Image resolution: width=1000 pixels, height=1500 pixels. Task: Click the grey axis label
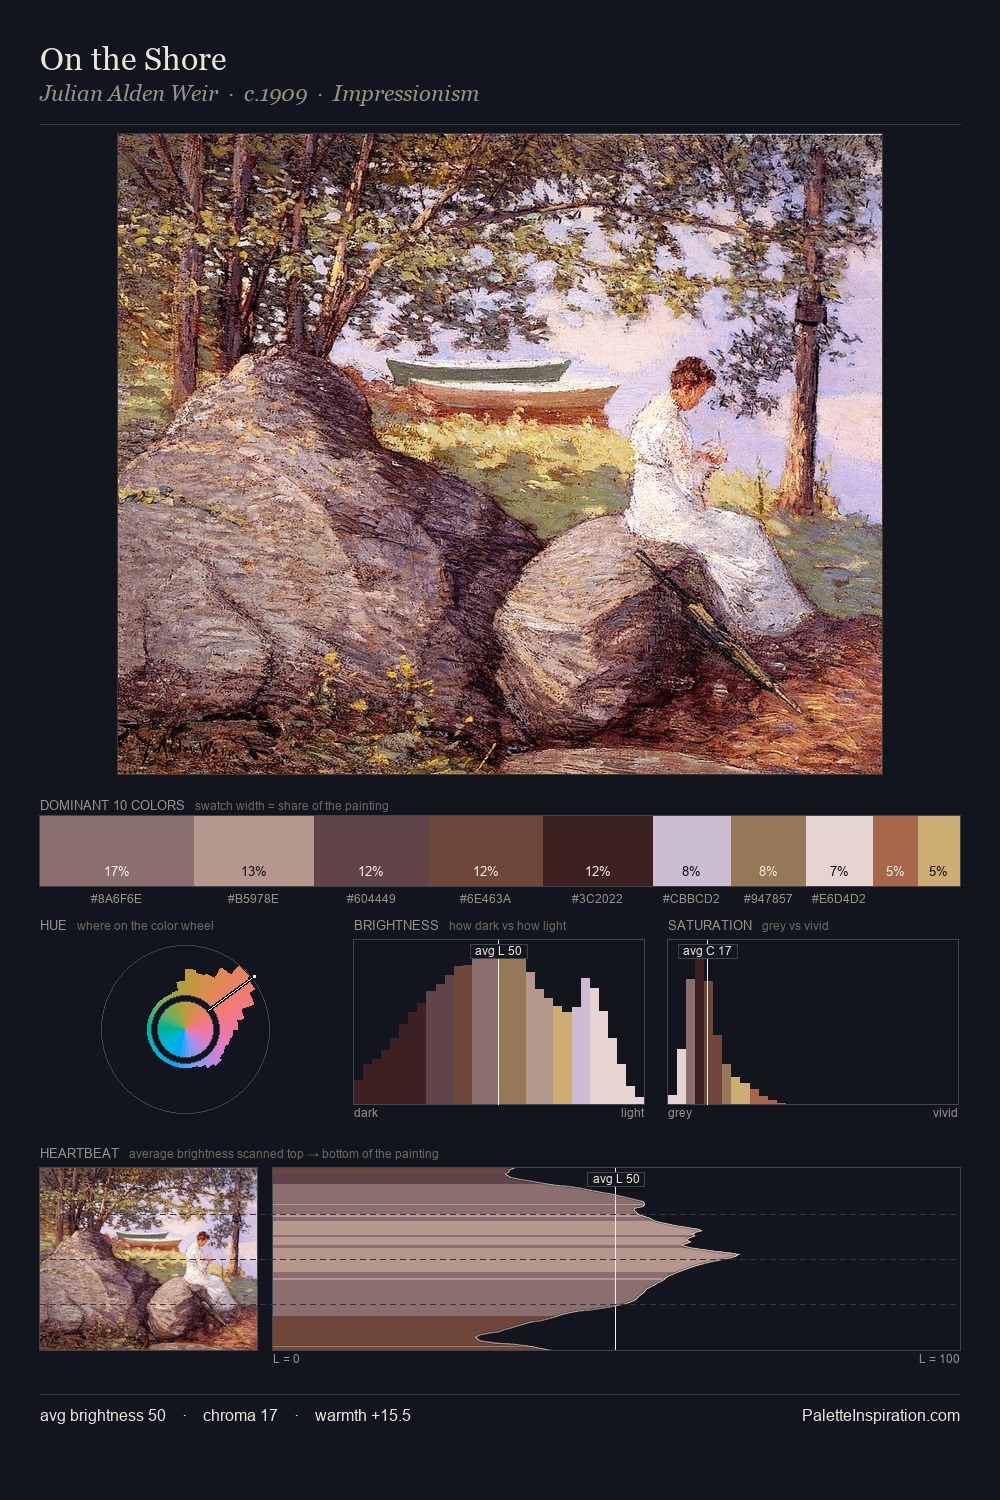[680, 1113]
